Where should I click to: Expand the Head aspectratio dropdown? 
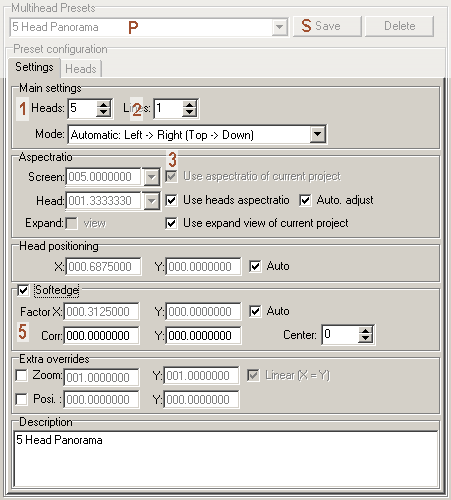[x=151, y=201]
